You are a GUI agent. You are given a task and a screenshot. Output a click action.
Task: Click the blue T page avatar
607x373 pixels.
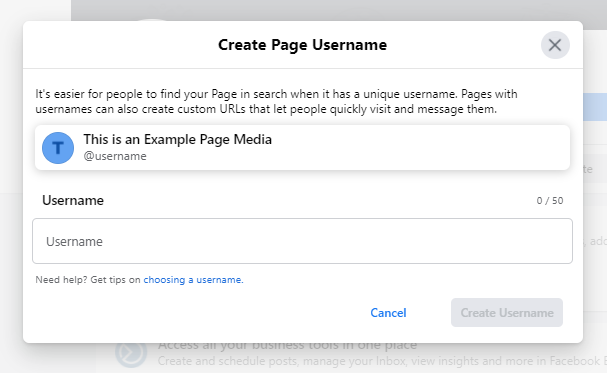58,148
